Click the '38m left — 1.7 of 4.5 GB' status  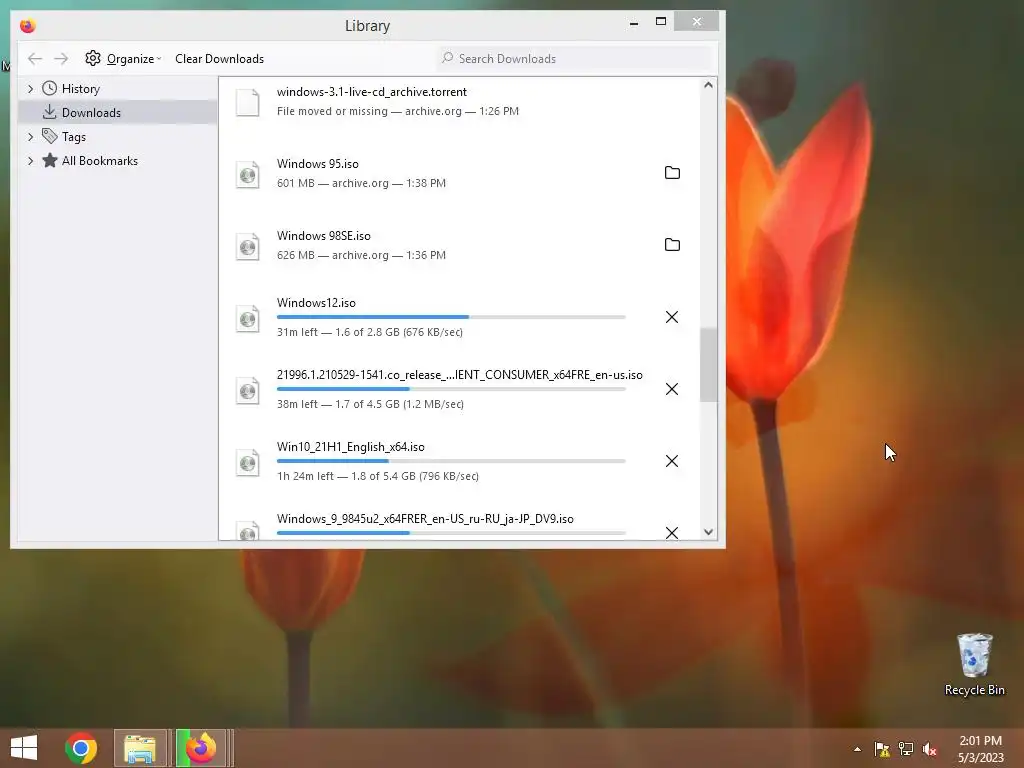click(370, 404)
